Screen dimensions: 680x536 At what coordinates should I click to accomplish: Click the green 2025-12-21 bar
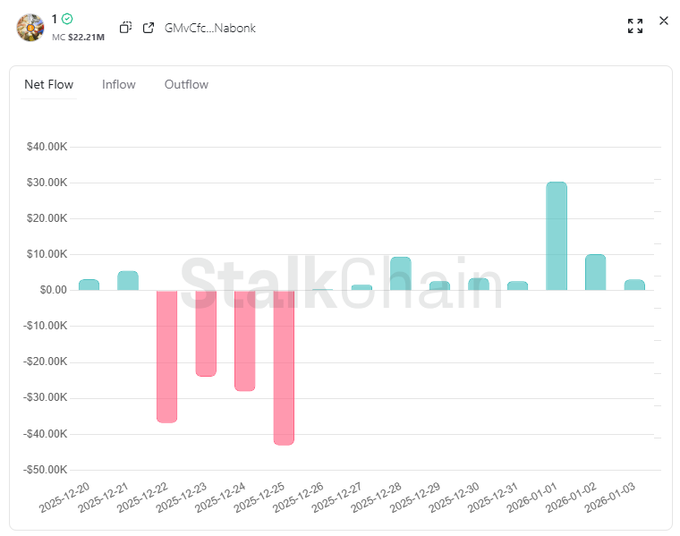click(128, 281)
